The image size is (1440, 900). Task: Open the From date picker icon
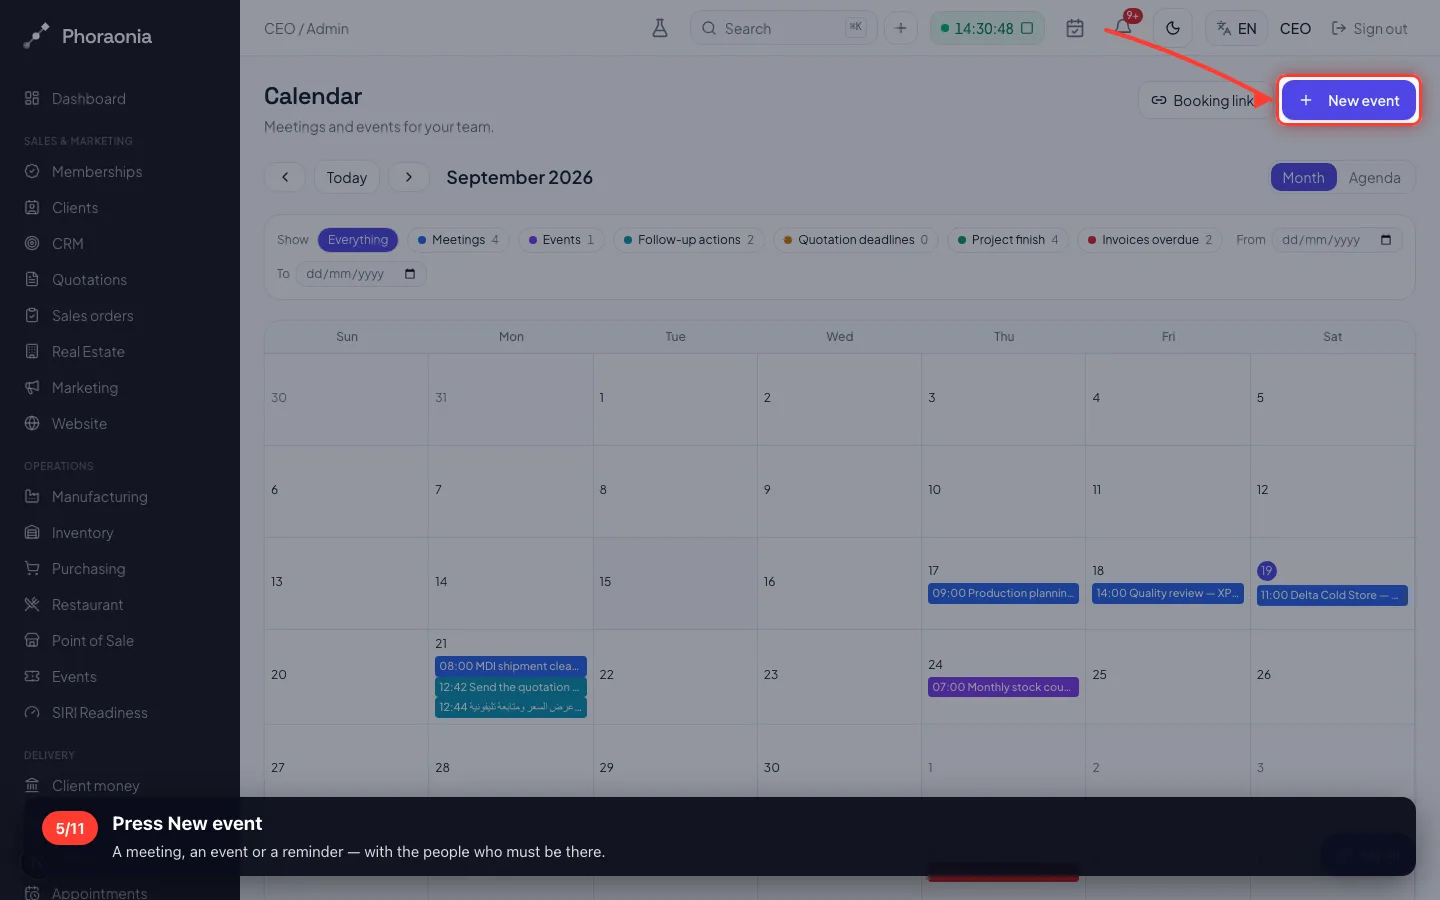[x=1386, y=240]
